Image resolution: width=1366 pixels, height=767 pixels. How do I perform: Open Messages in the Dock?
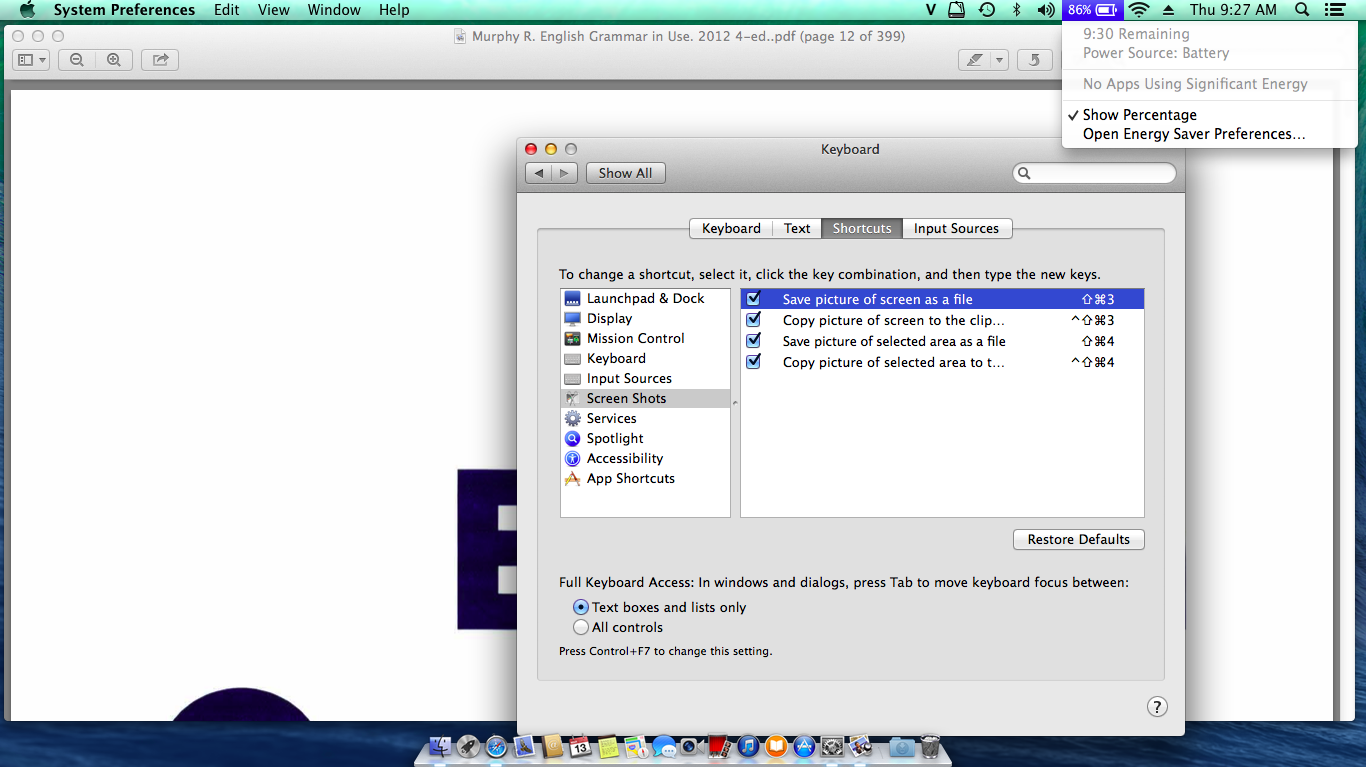(x=665, y=746)
